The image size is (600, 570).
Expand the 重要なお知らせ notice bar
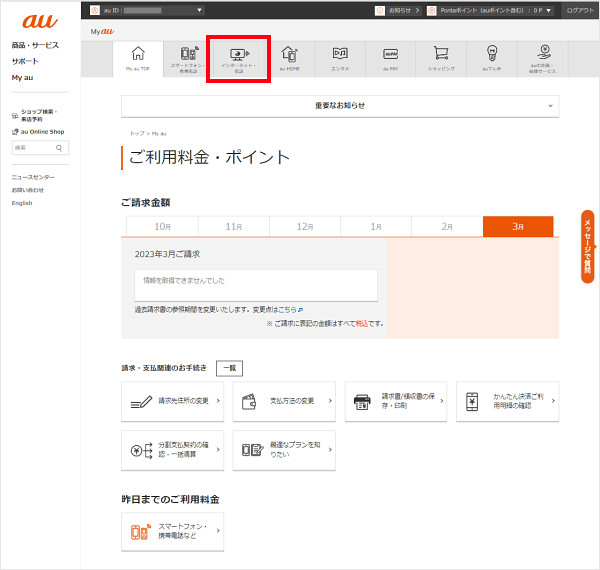point(340,105)
